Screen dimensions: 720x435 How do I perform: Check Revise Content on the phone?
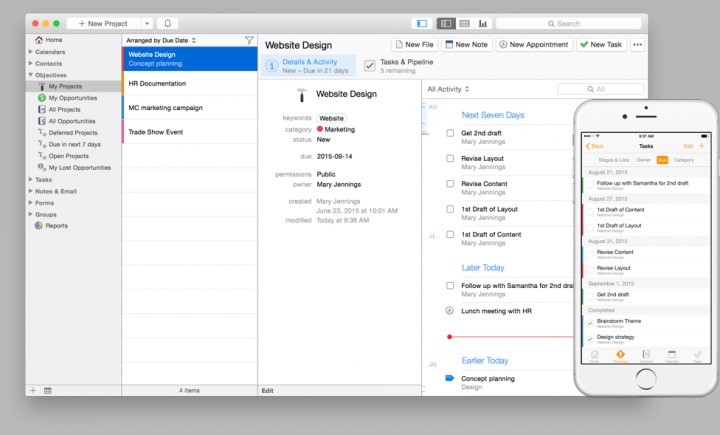591,254
